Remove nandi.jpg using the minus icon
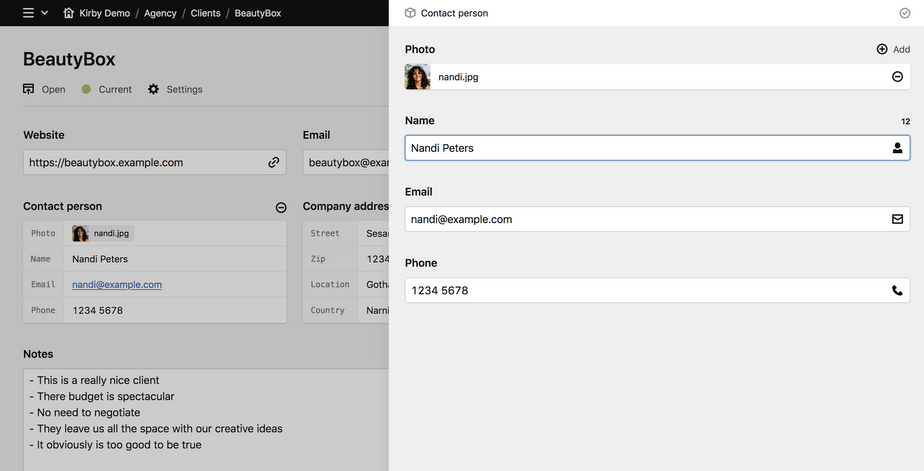Viewport: 924px width, 471px height. pos(897,77)
